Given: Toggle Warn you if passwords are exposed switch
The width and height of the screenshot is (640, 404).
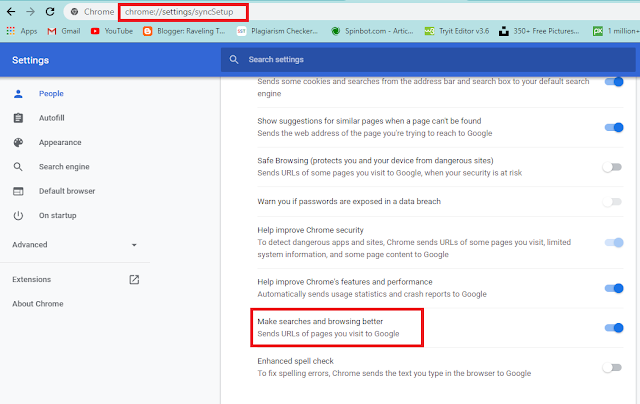Looking at the screenshot, I should [612, 202].
